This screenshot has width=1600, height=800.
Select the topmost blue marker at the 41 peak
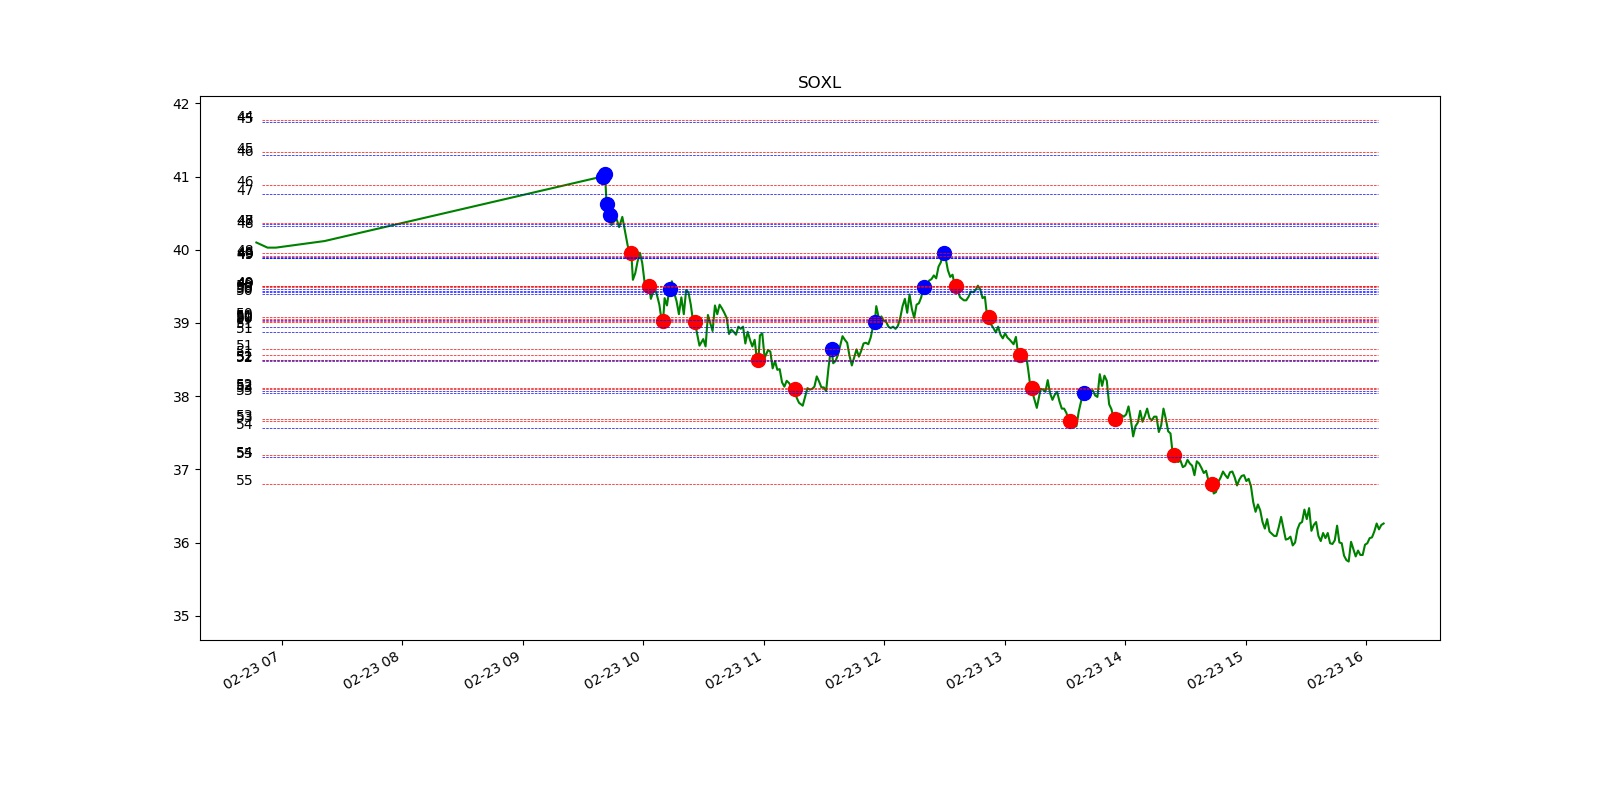605,174
